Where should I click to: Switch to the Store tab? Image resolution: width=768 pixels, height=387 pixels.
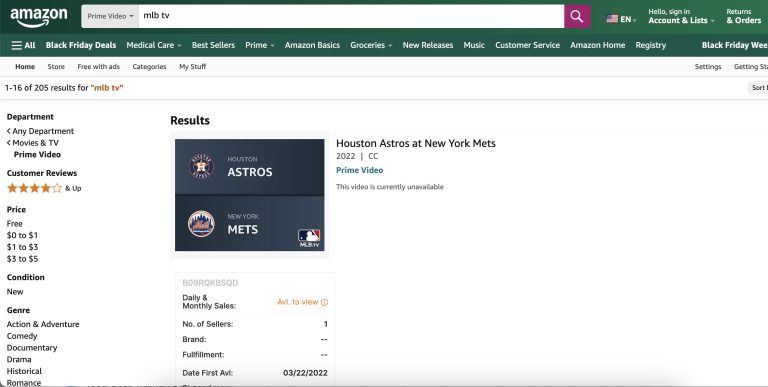[56, 67]
